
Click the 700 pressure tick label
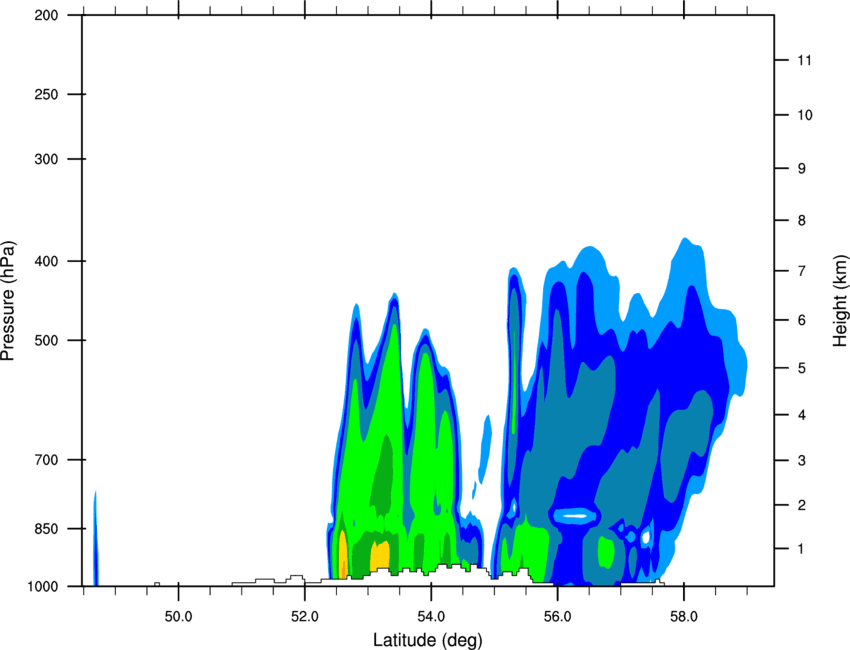(47, 460)
